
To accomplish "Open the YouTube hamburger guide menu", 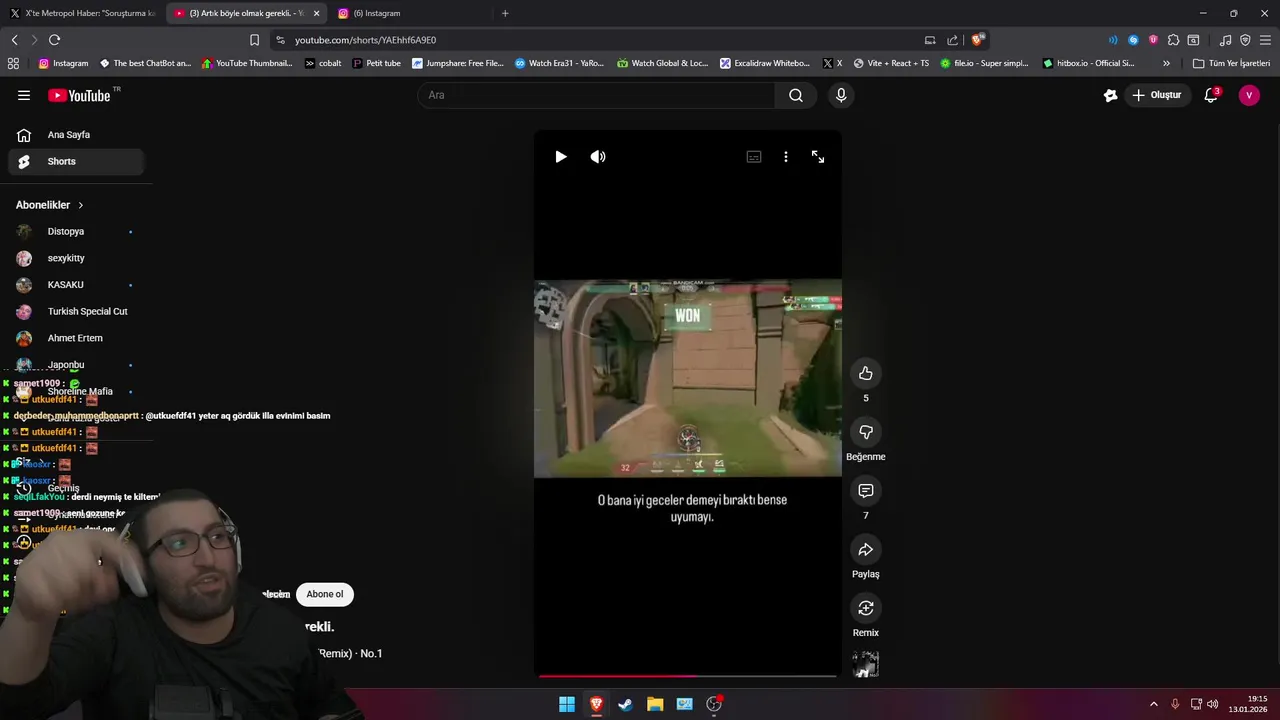I will coord(24,95).
